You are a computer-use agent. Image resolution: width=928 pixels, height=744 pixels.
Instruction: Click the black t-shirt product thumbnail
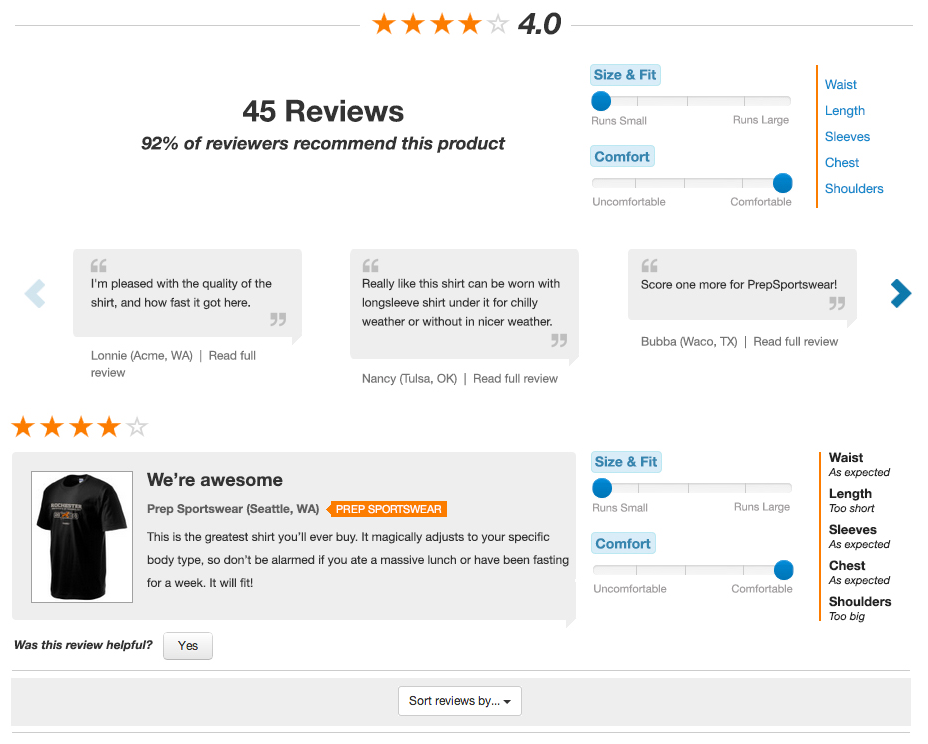coord(82,537)
